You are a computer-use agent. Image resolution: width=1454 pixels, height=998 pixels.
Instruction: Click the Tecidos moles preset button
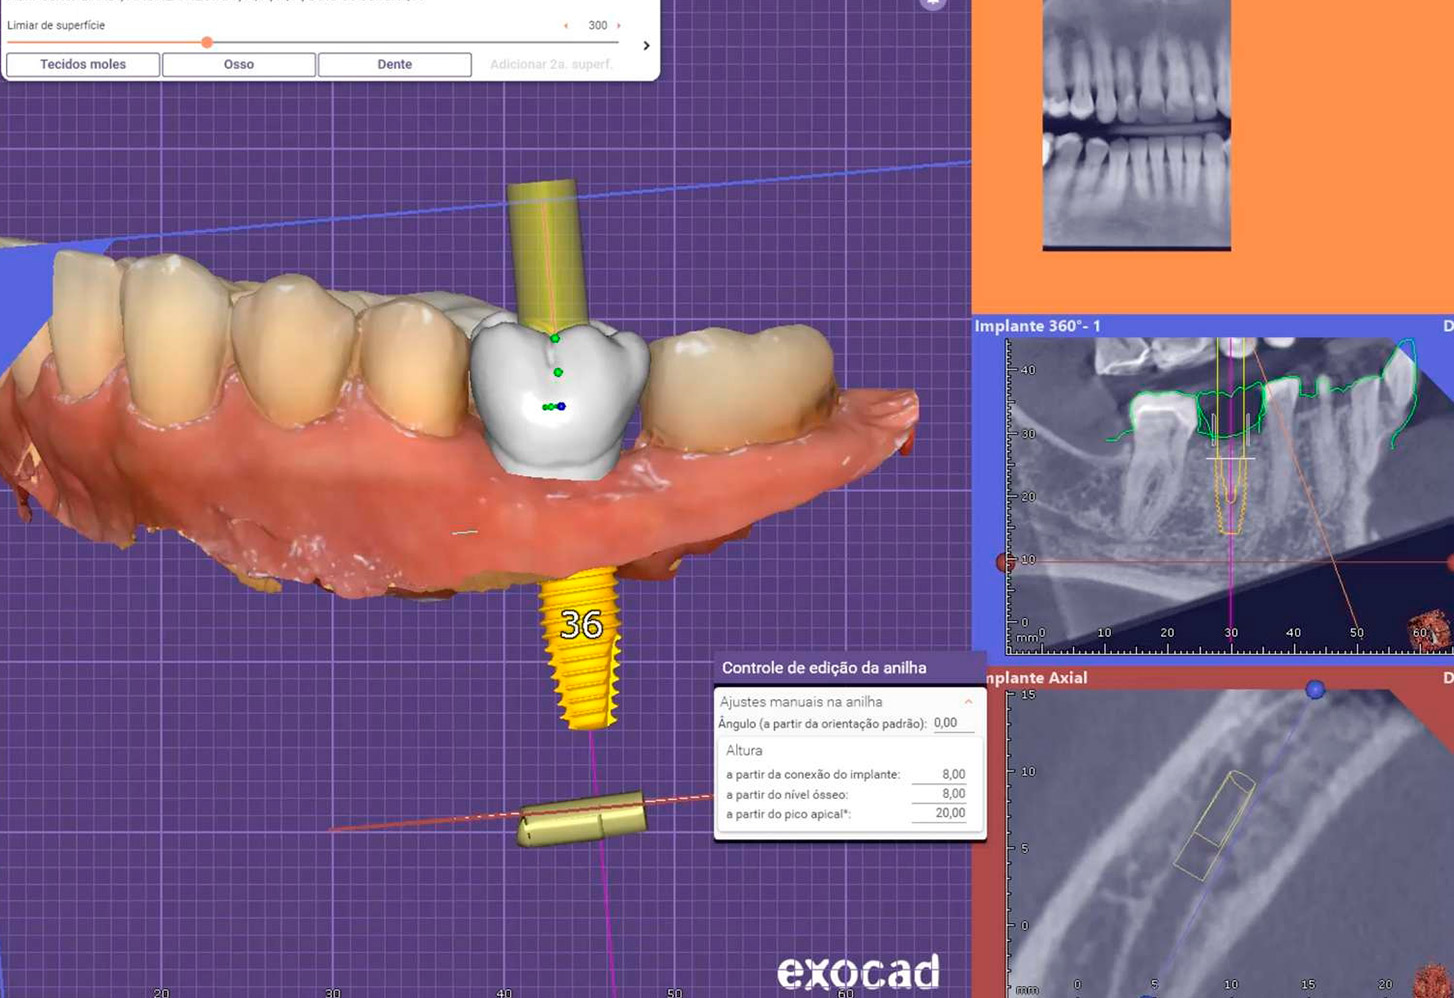click(83, 64)
